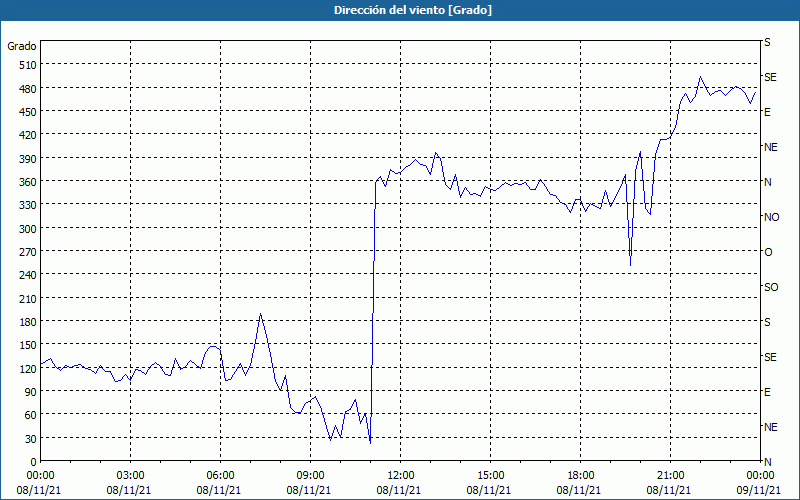Viewport: 800px width, 500px height.
Task: Select the "O" compass label
Action: 768,252
